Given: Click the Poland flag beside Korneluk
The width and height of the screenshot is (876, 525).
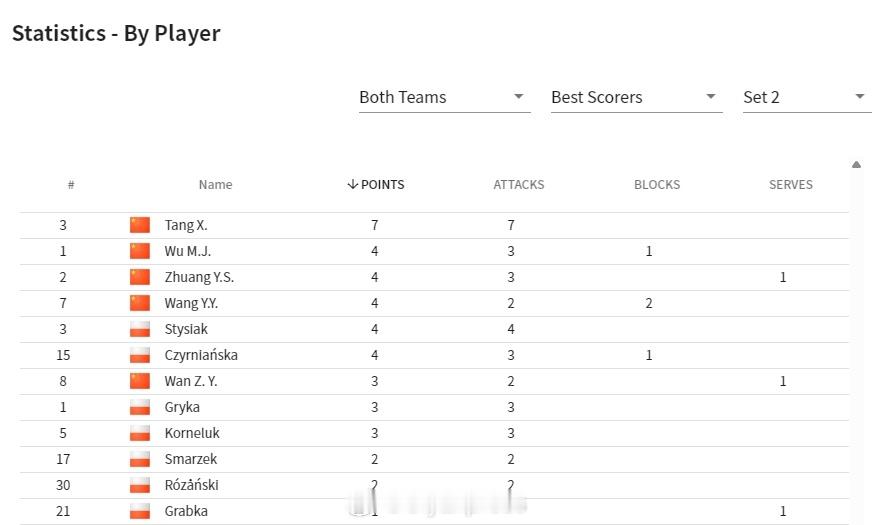Looking at the screenshot, I should tap(140, 433).
